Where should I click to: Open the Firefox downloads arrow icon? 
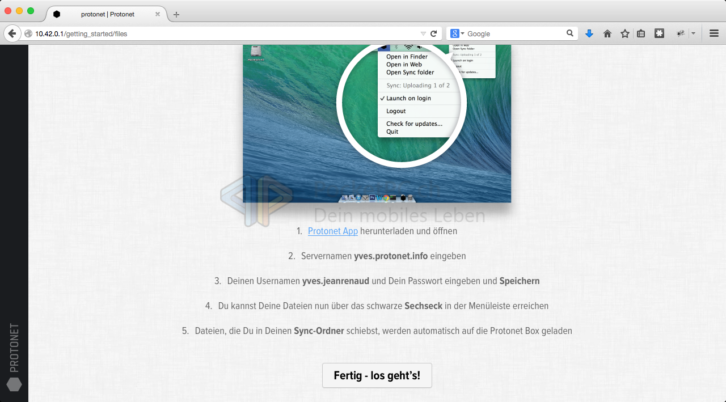point(589,33)
